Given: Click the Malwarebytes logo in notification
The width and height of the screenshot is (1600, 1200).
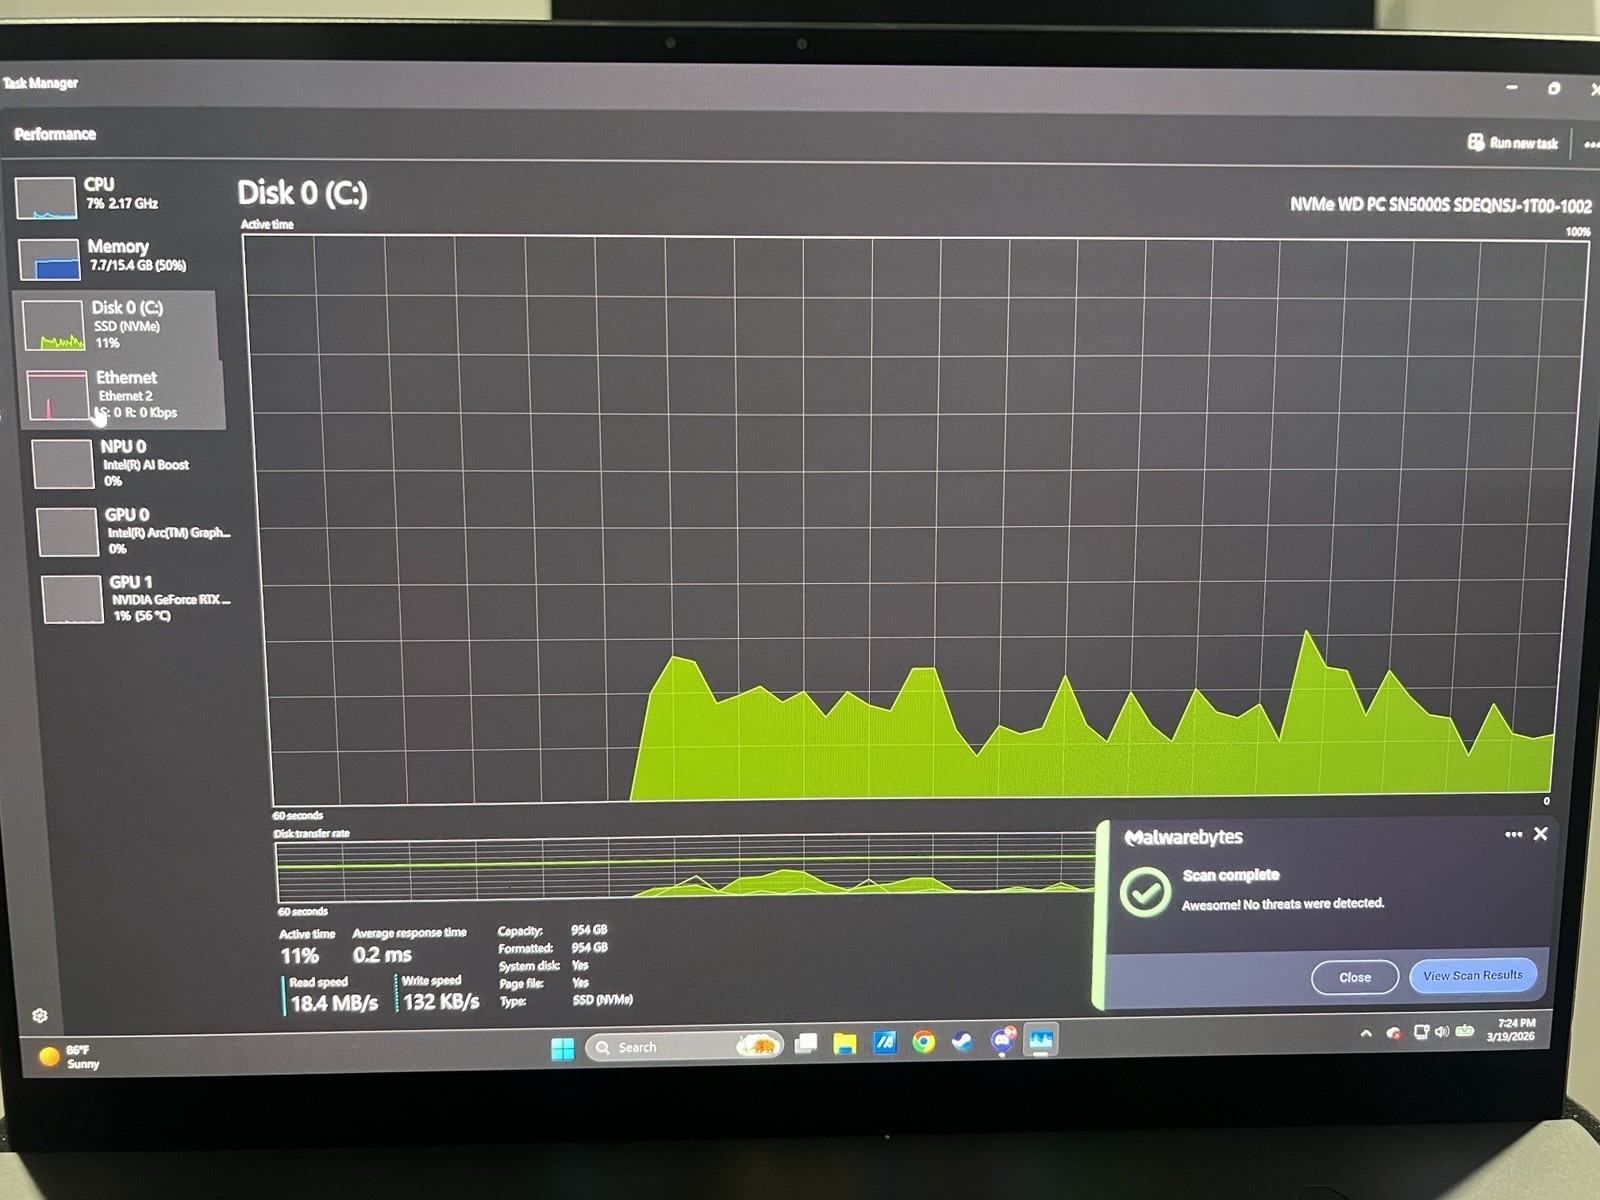Looking at the screenshot, I should coord(1184,838).
